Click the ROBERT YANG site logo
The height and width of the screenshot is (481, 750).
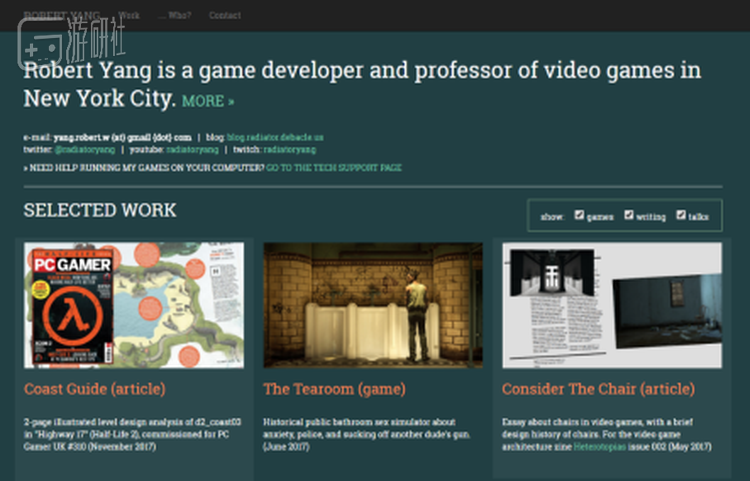59,15
